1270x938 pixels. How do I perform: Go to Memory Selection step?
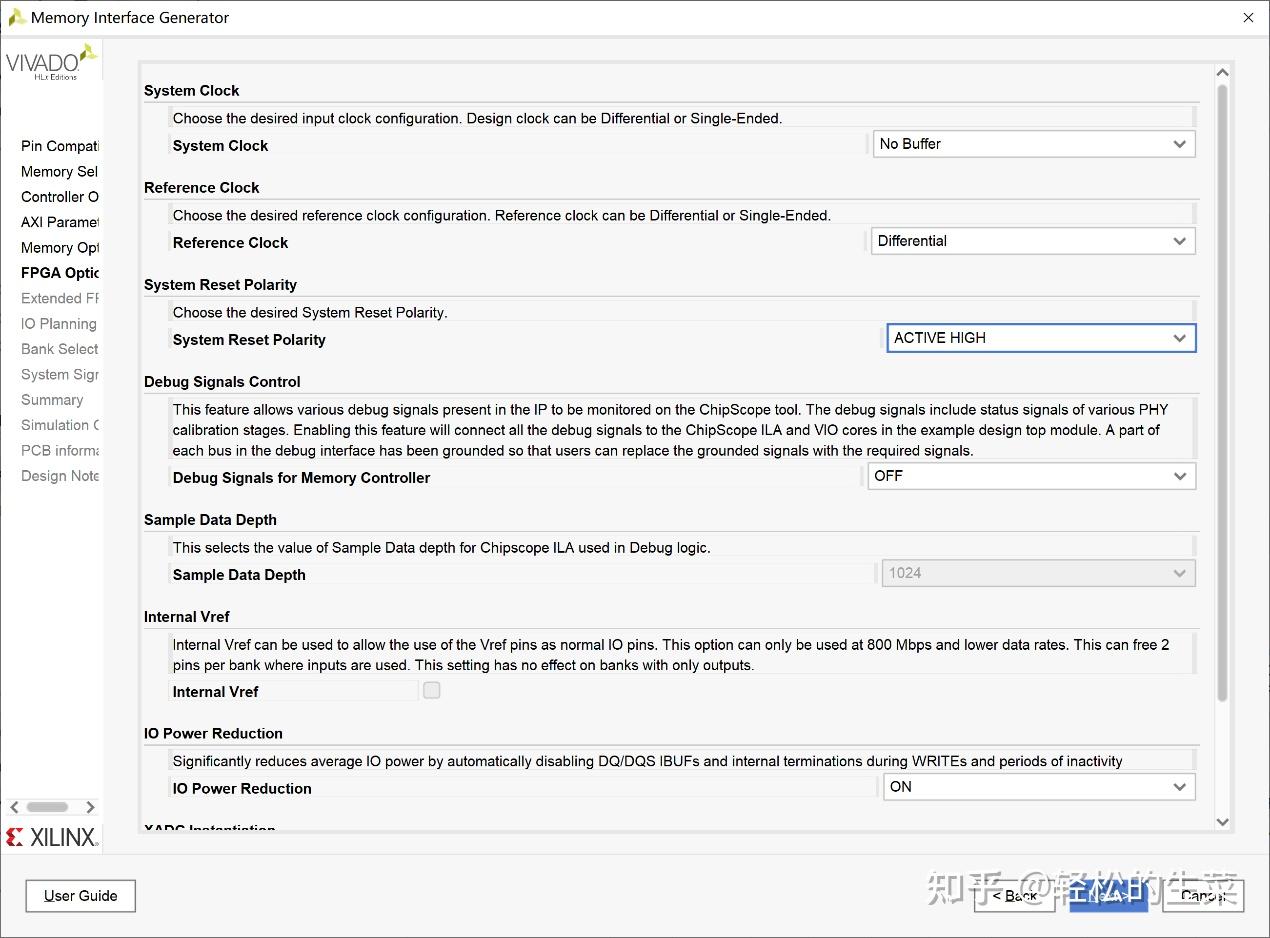coord(60,172)
